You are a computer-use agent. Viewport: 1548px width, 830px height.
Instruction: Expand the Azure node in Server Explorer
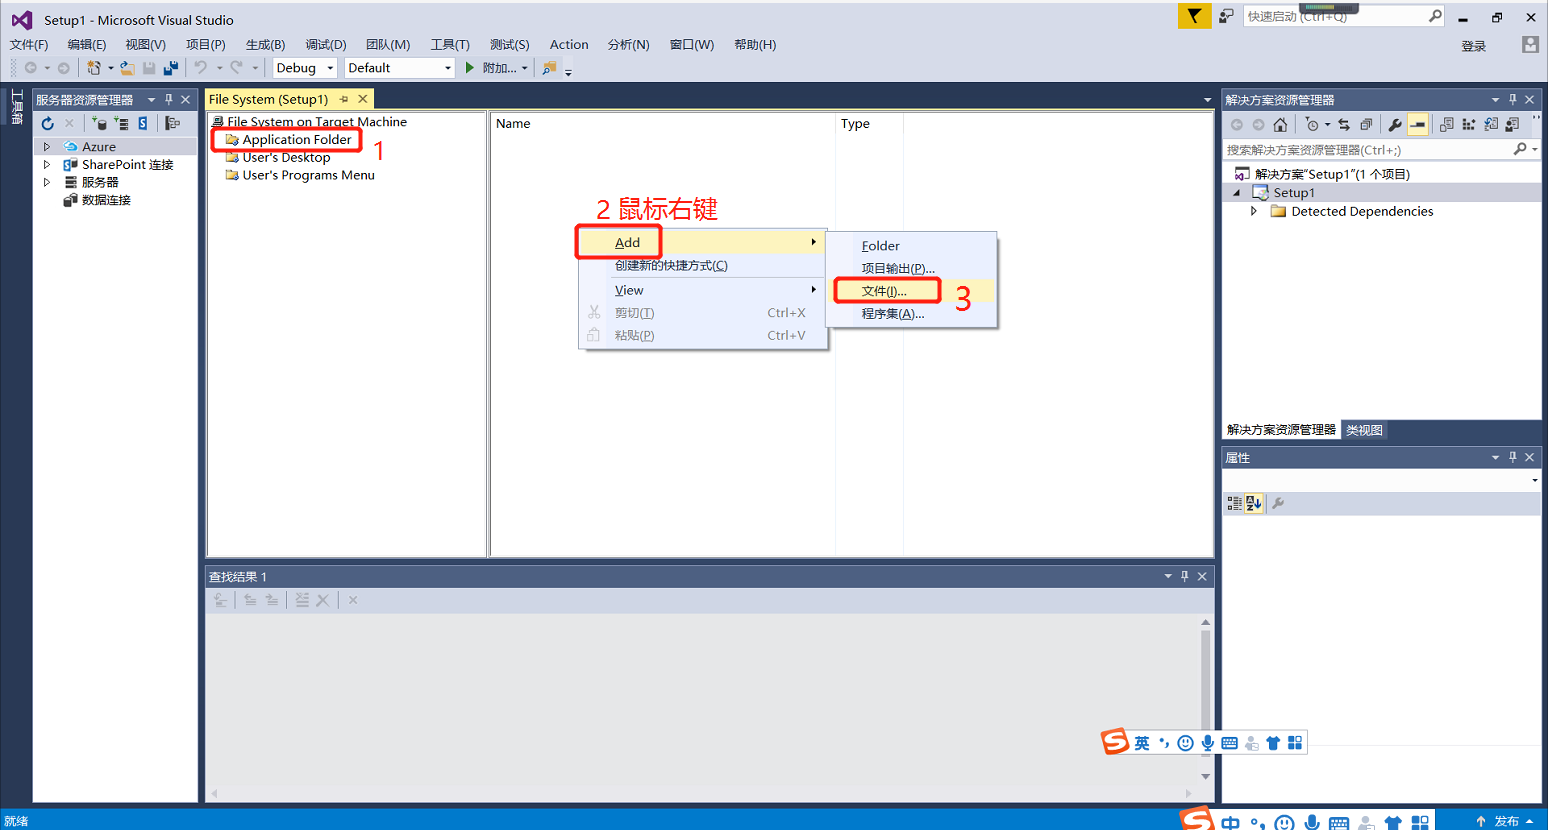click(x=46, y=147)
